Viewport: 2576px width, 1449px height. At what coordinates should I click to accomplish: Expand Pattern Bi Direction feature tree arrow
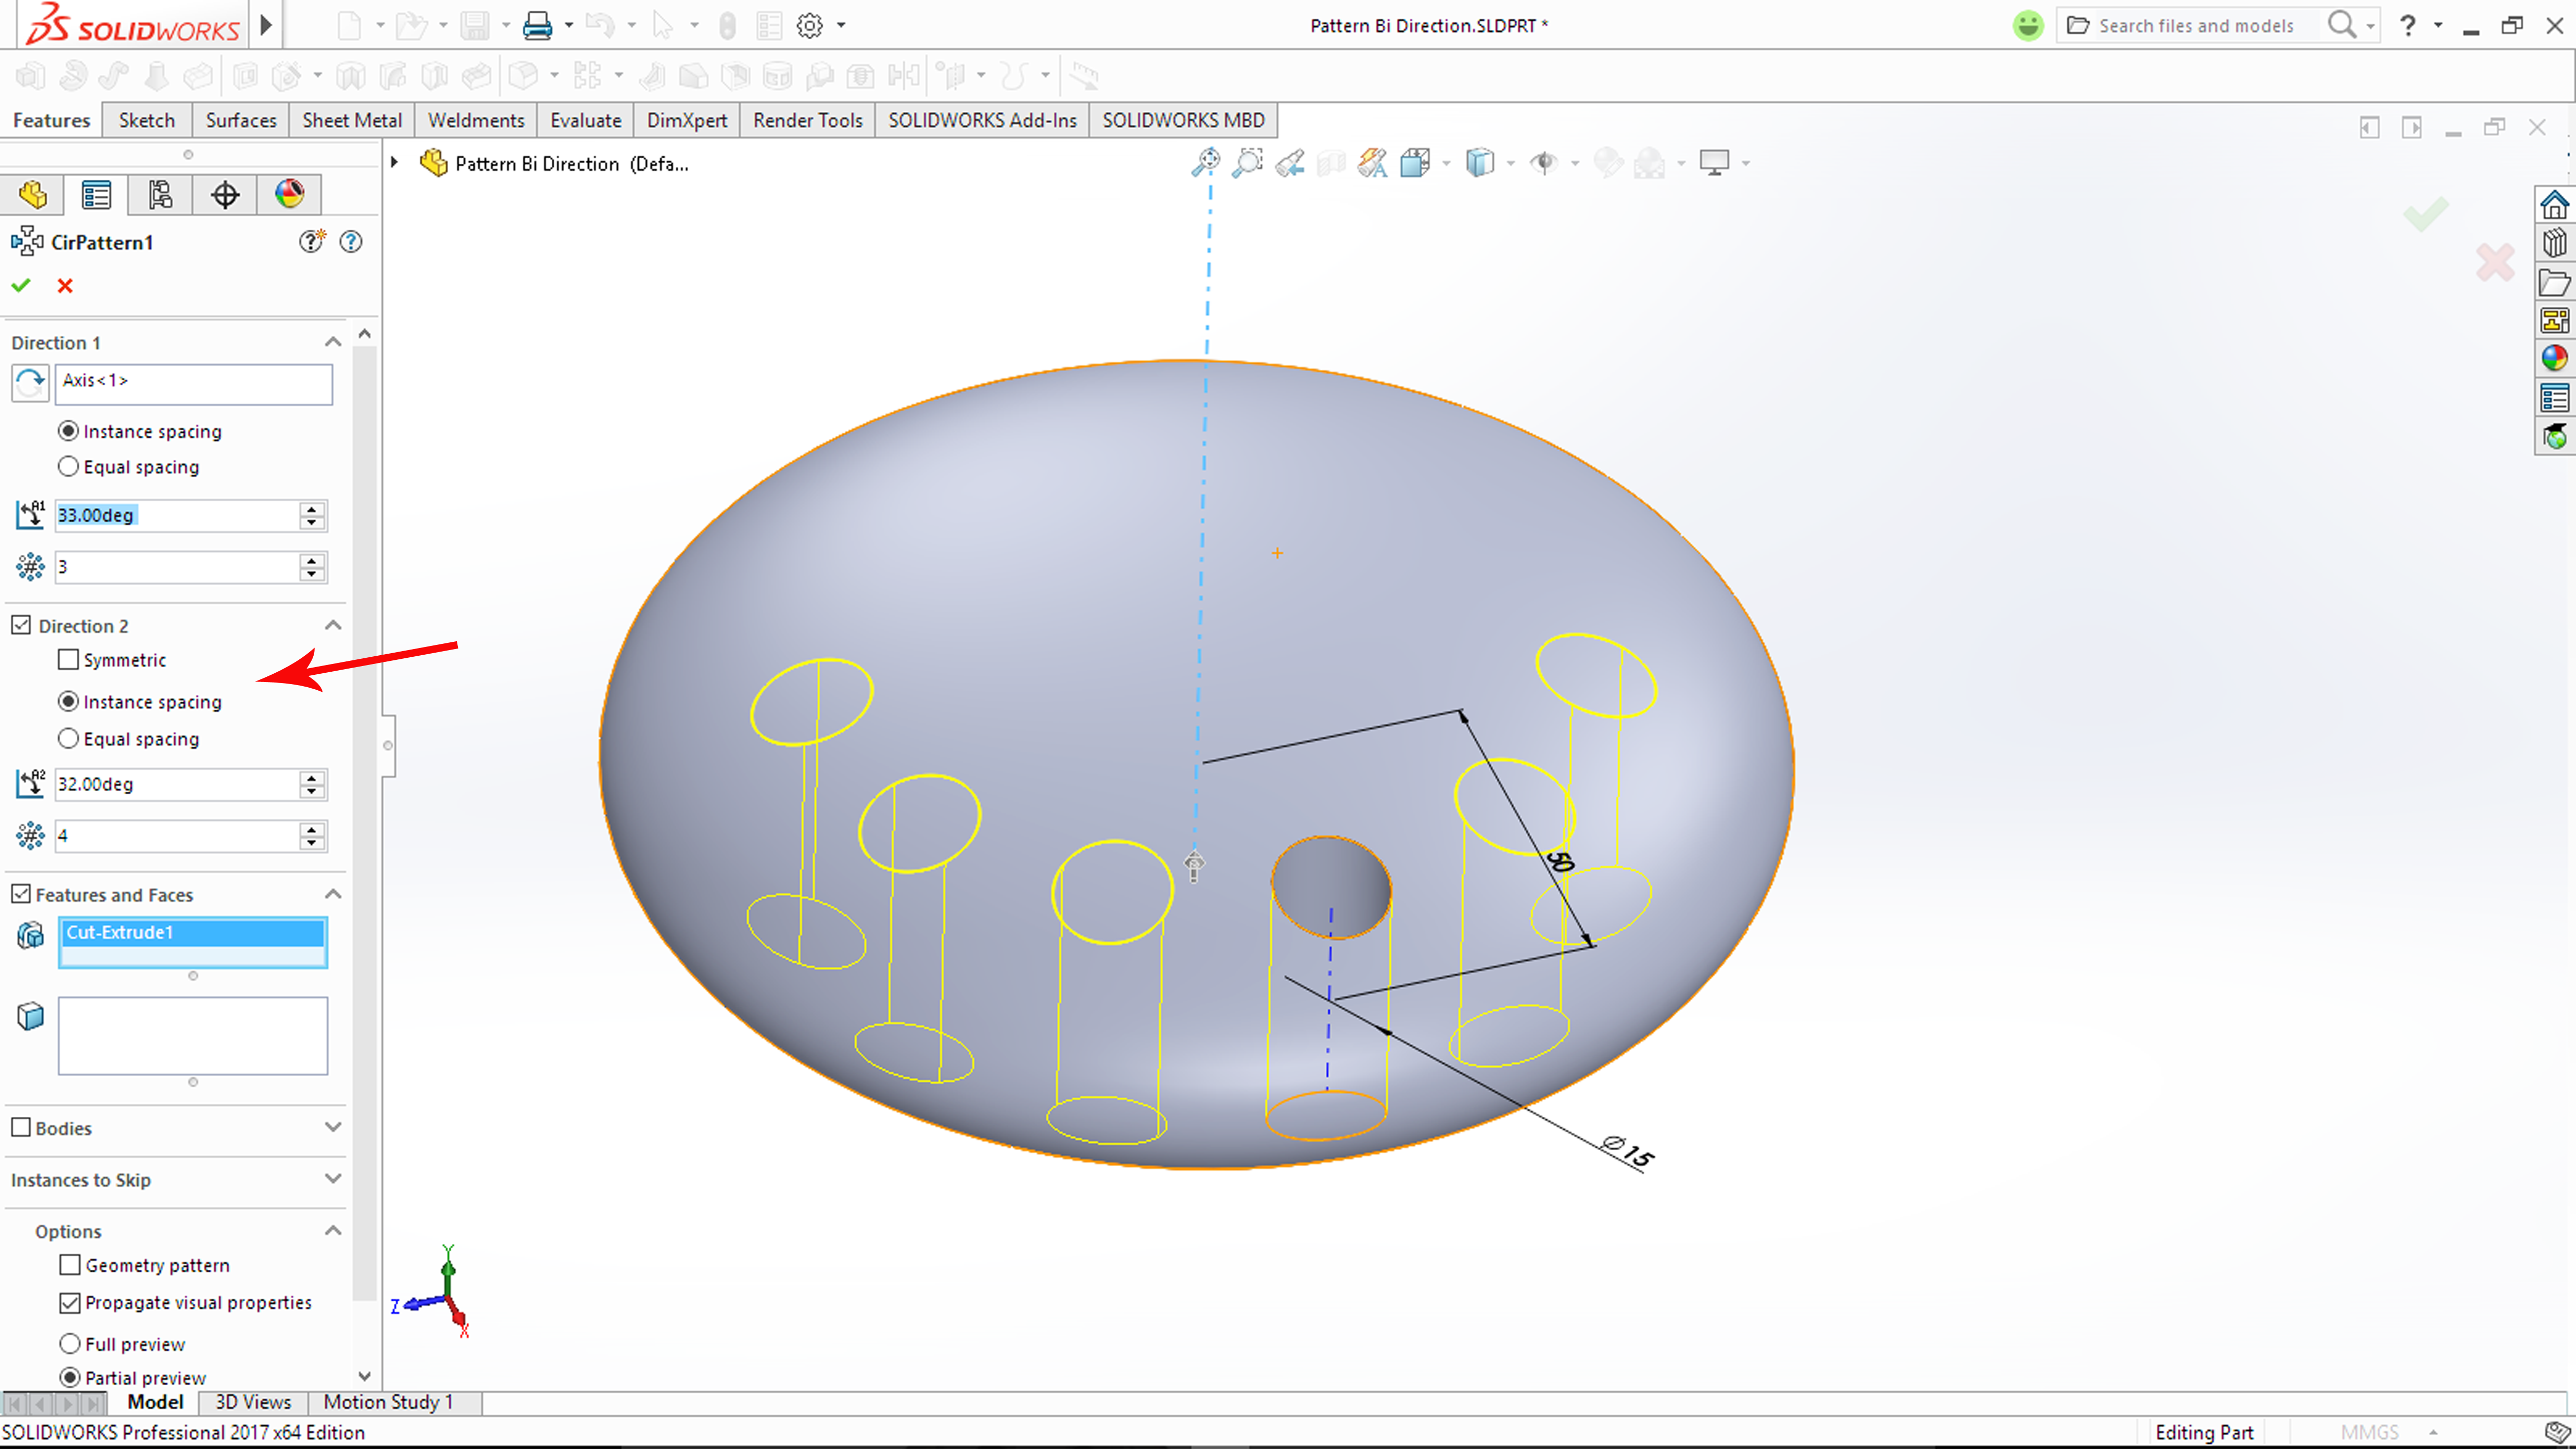point(395,163)
